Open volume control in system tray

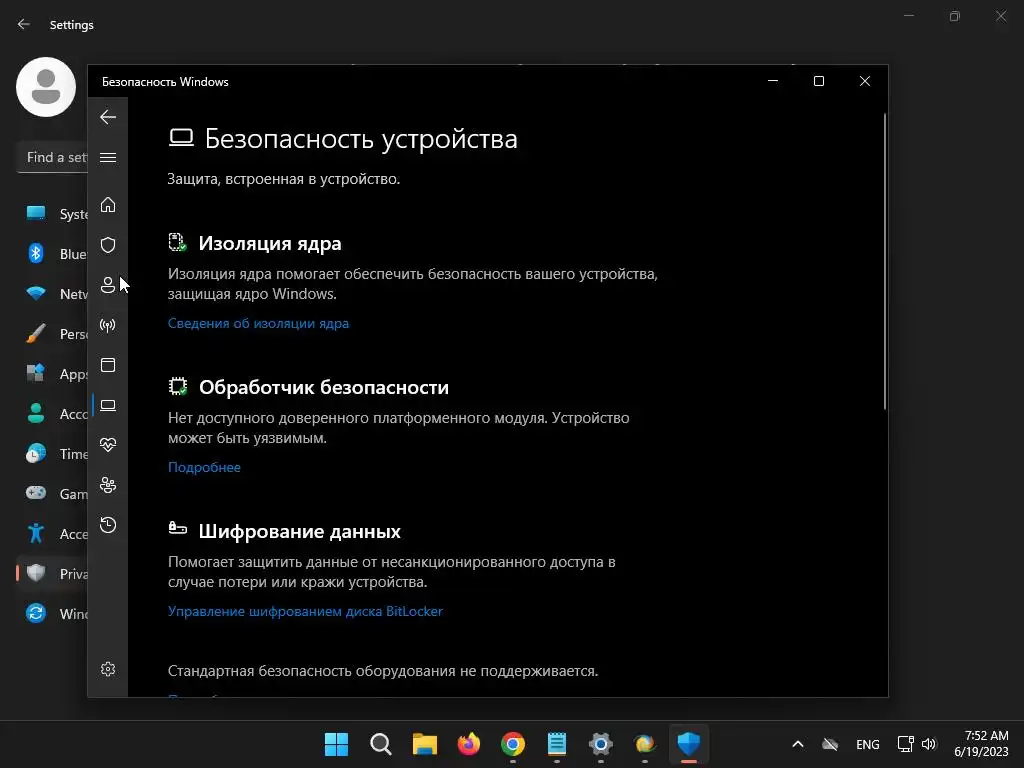tap(929, 744)
